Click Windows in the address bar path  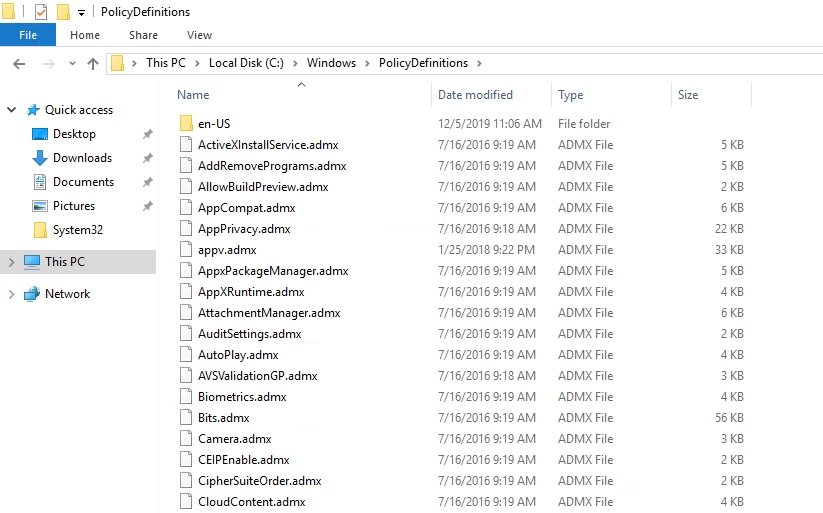point(331,63)
